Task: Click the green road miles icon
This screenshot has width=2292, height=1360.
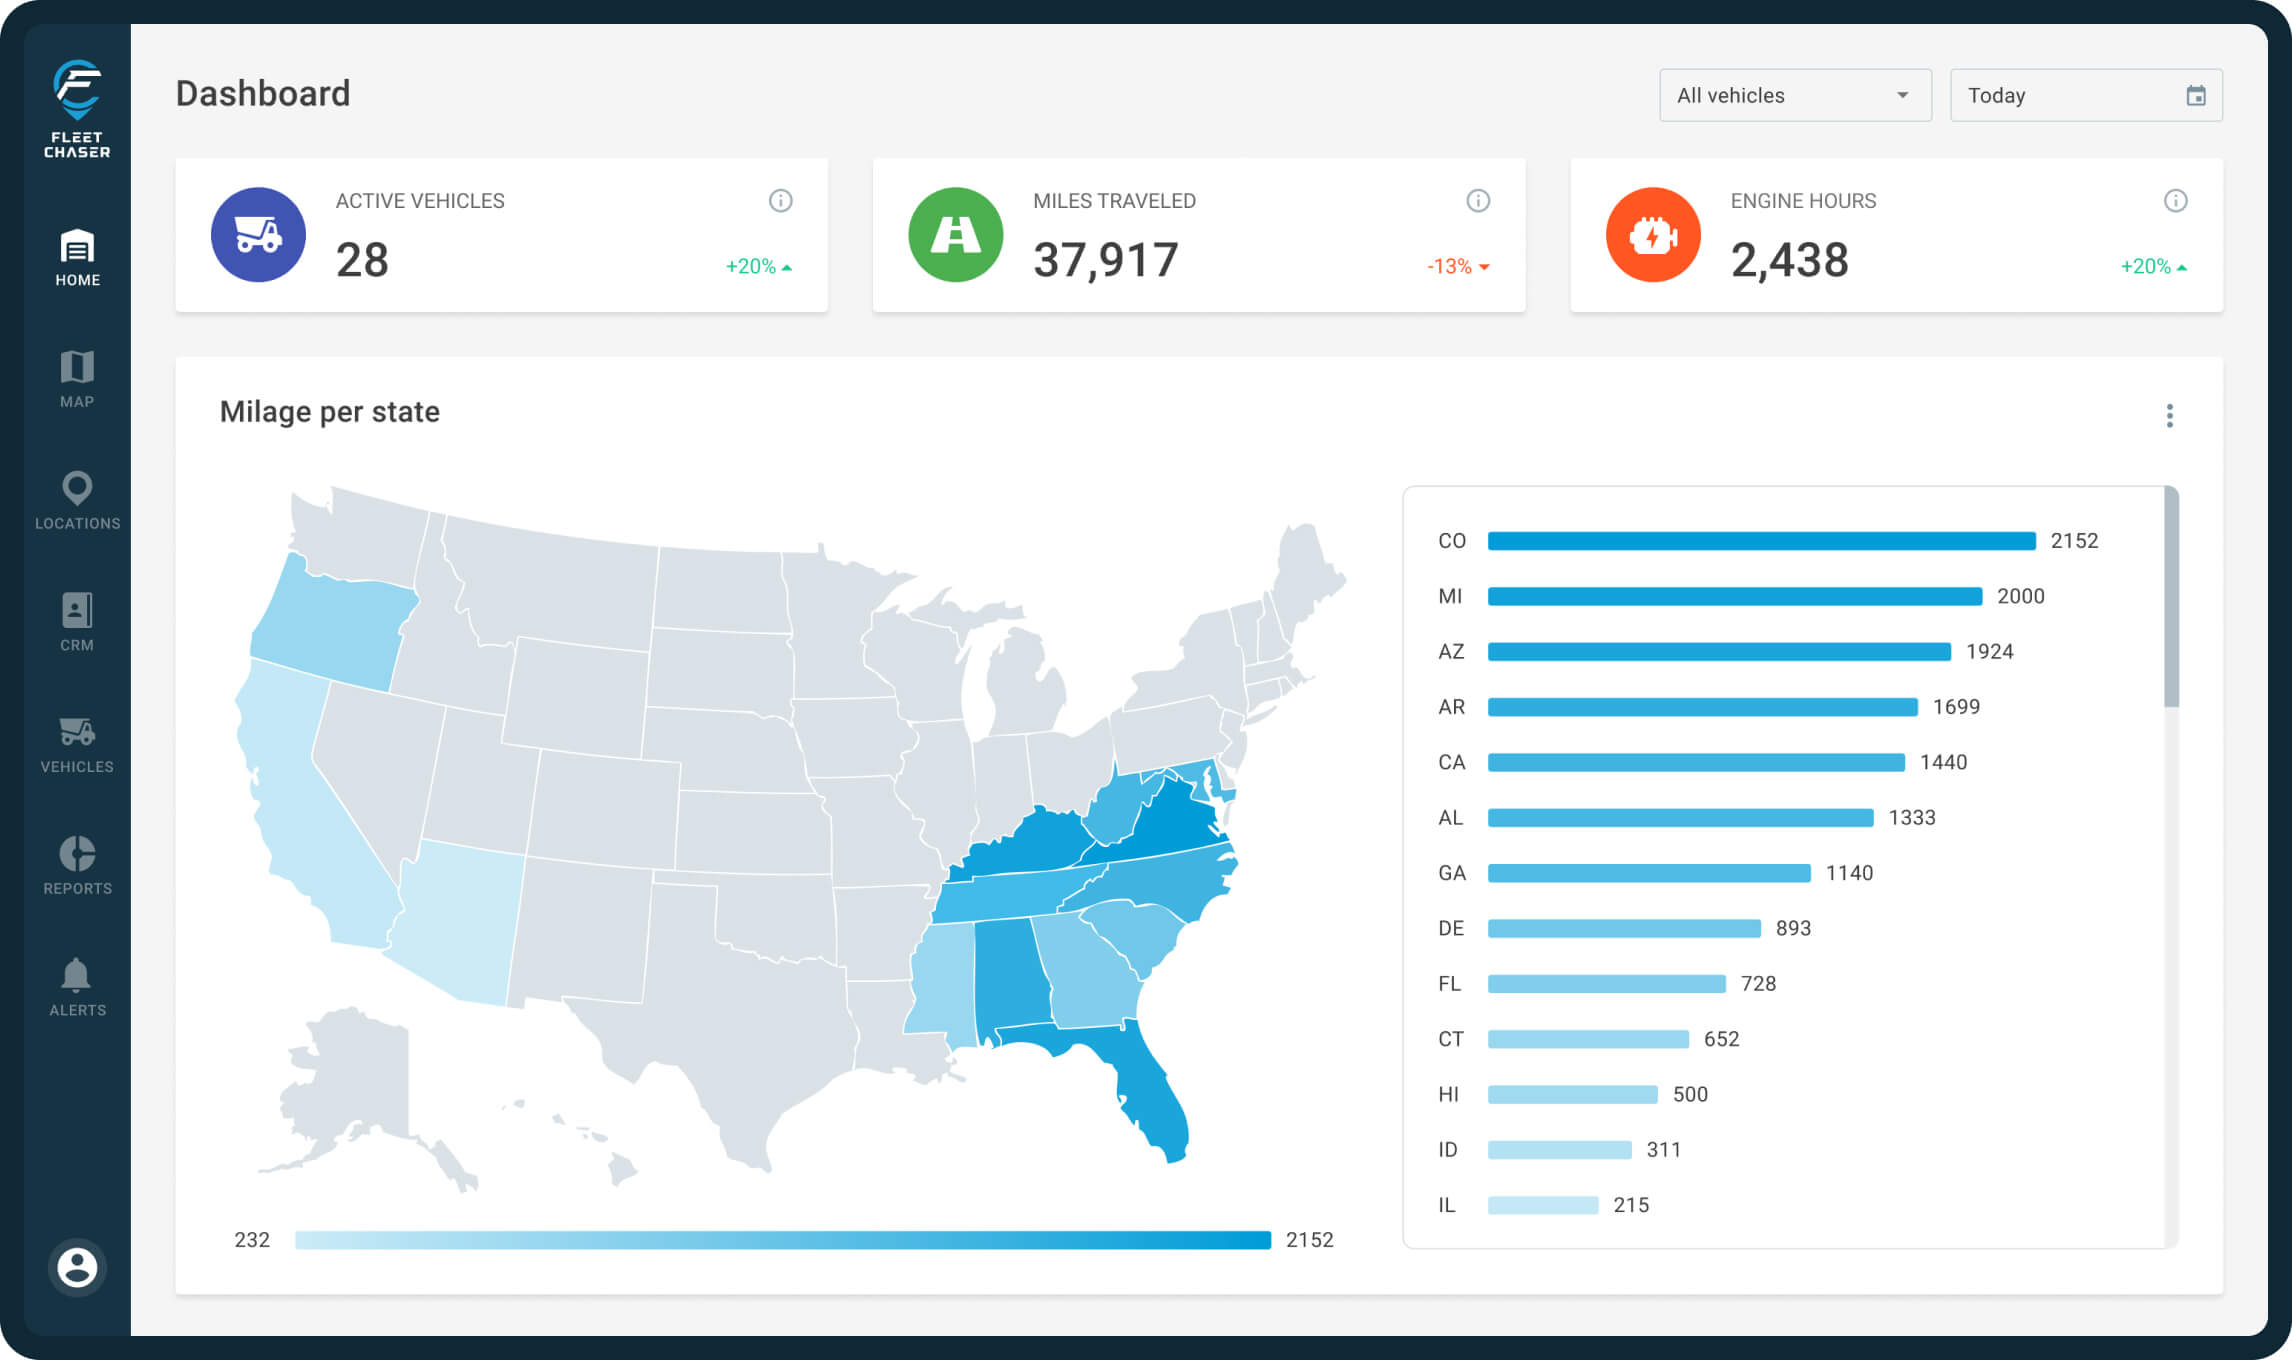Action: tap(955, 235)
